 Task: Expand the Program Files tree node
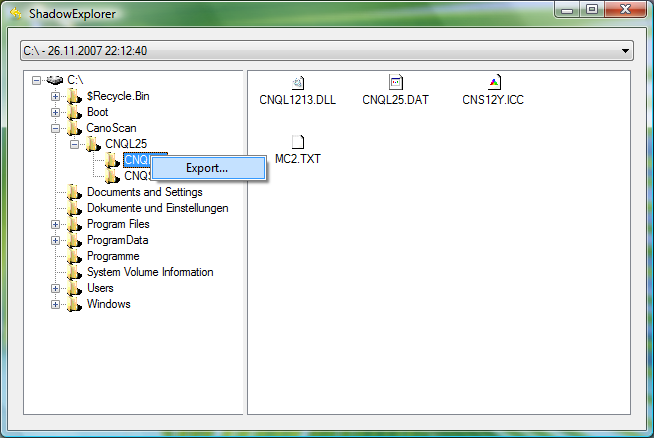(55, 224)
